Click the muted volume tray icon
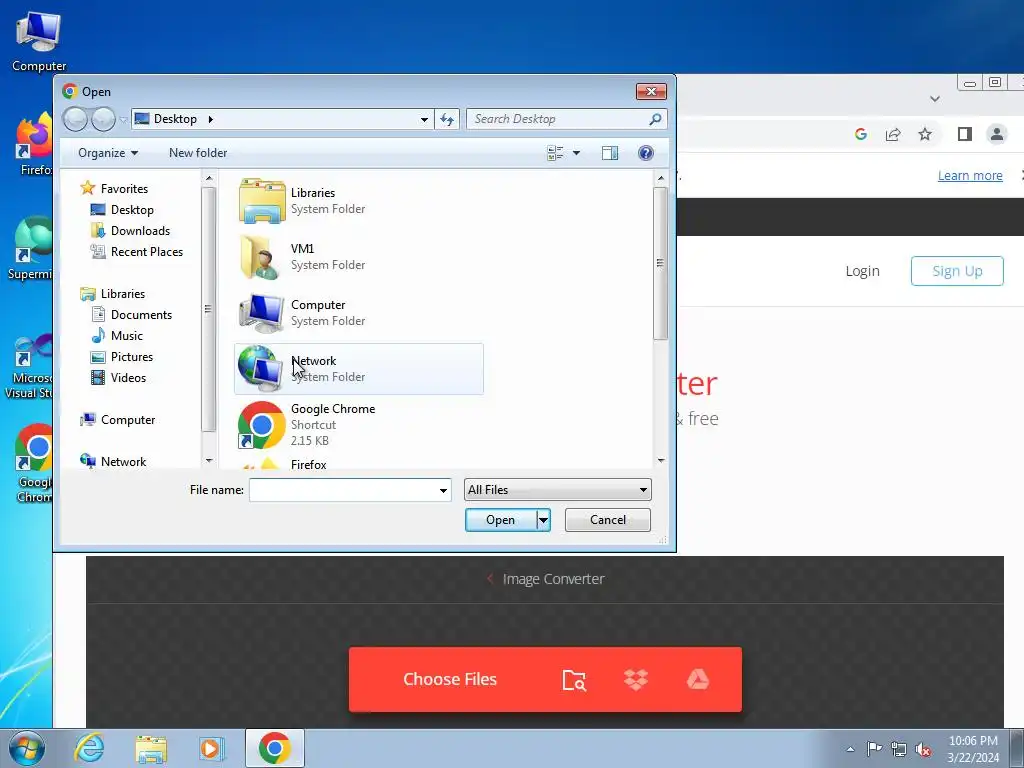The image size is (1024, 768). pyautogui.click(x=923, y=749)
